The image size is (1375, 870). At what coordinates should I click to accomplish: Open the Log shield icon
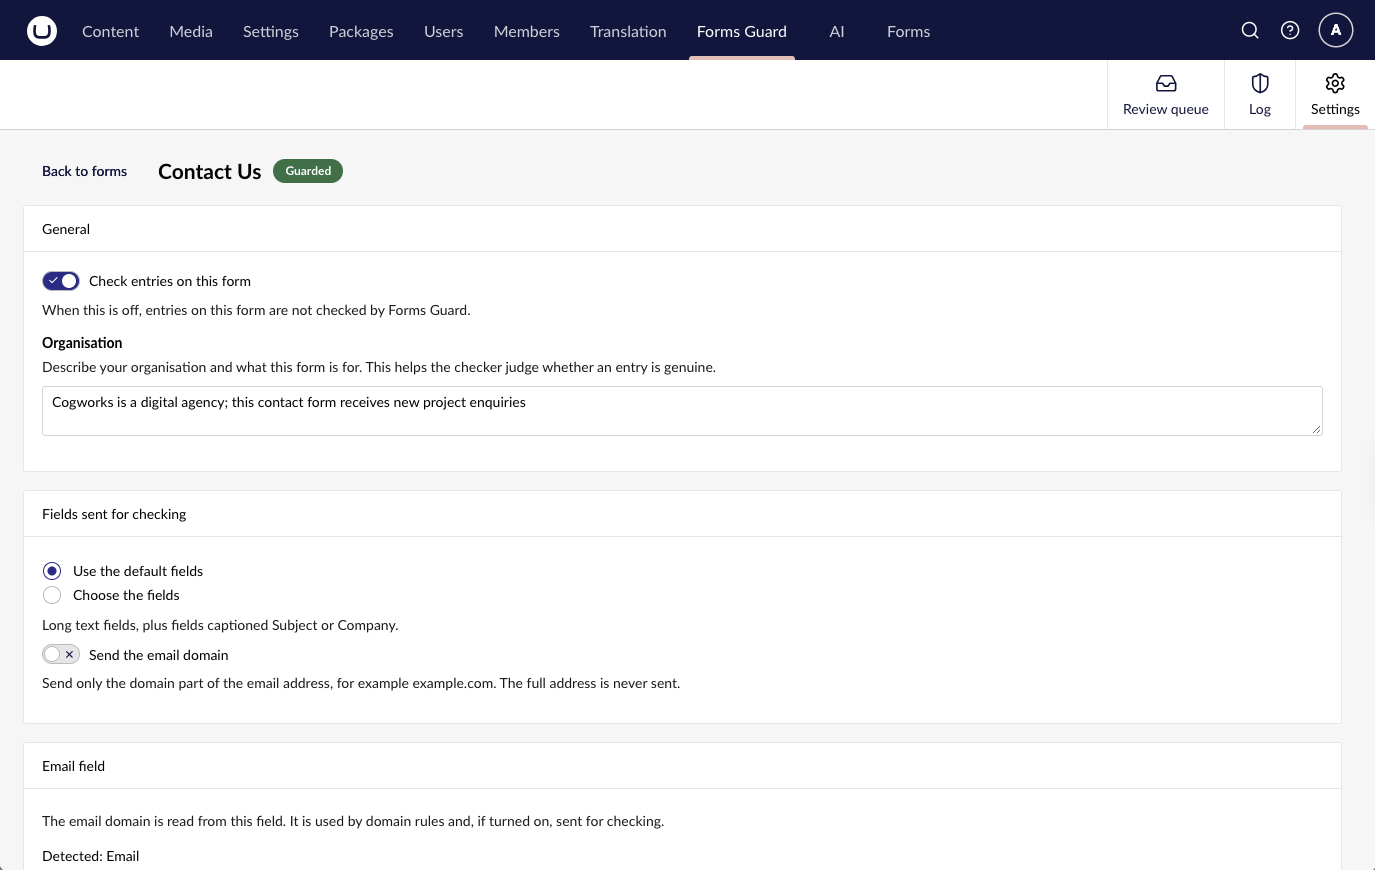tap(1260, 84)
